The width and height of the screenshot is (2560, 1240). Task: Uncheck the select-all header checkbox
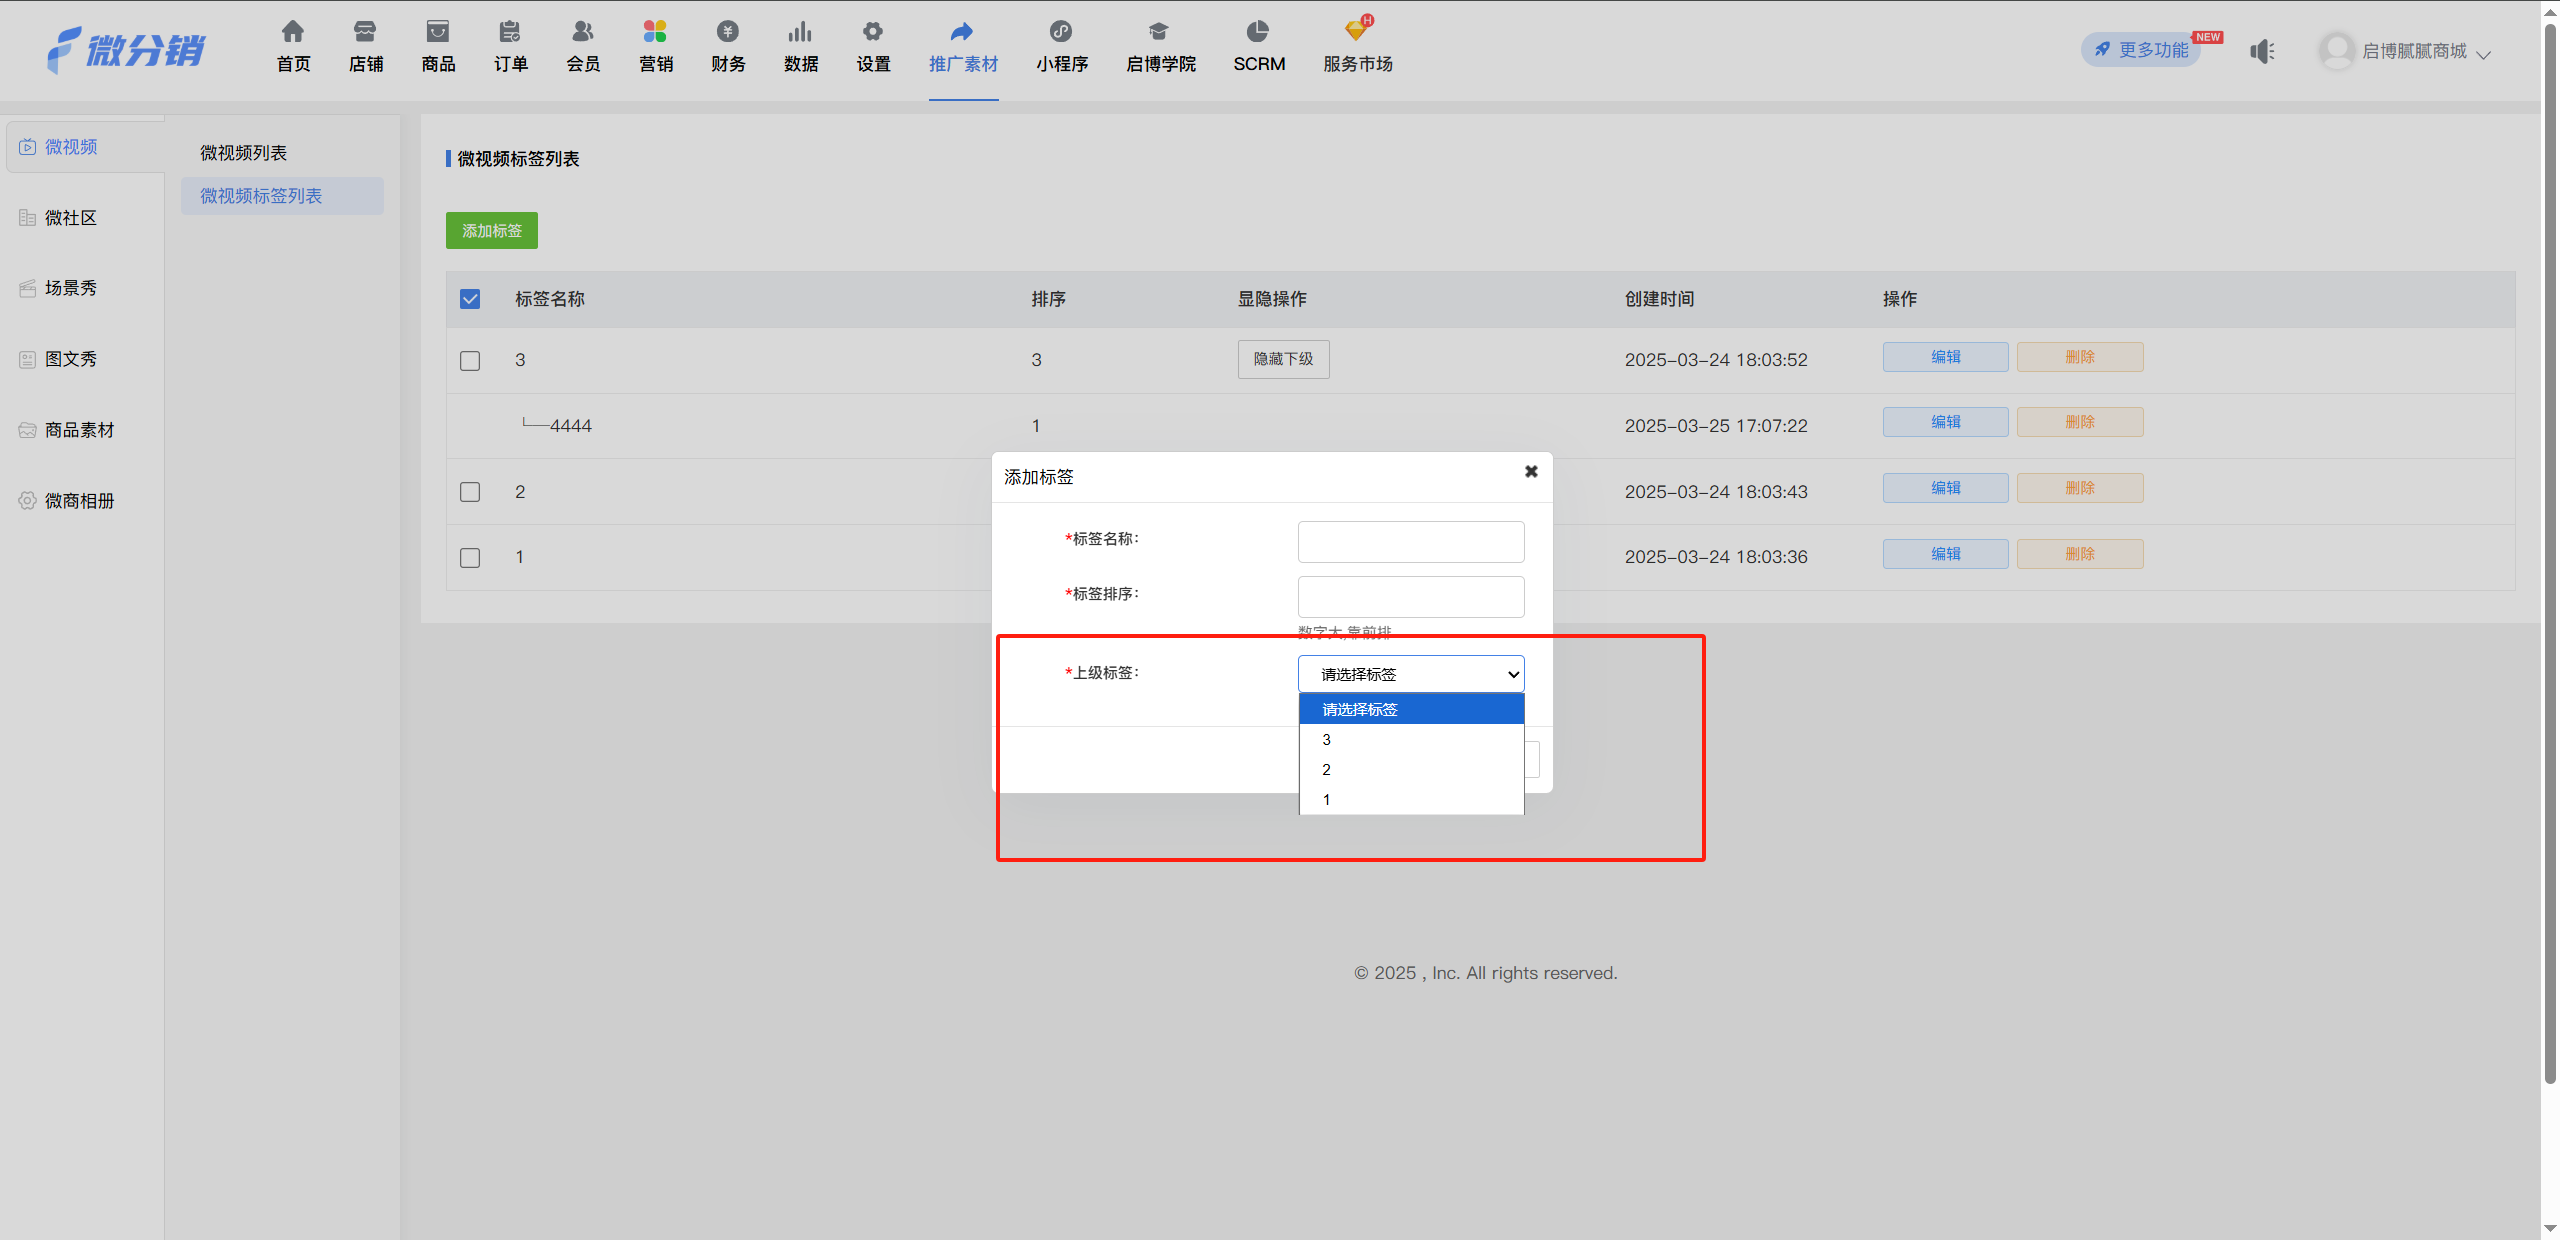coord(470,299)
